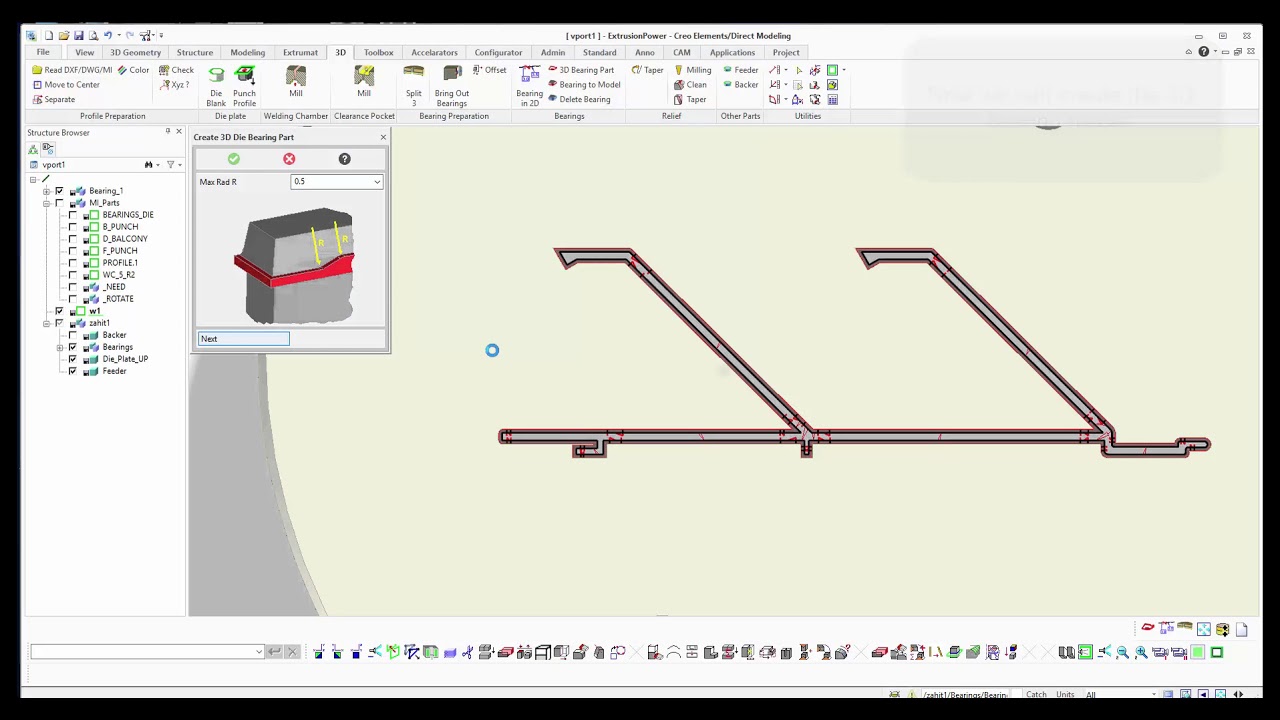Check the MI_Parts checkbox
Viewport: 1280px width, 720px height.
pos(59,203)
